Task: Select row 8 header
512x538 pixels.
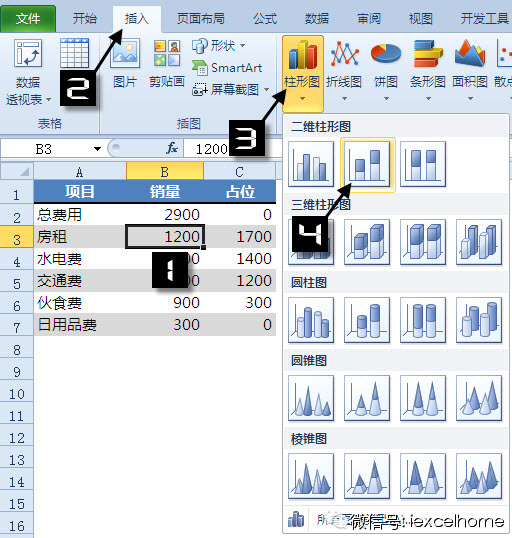Action: pyautogui.click(x=16, y=350)
